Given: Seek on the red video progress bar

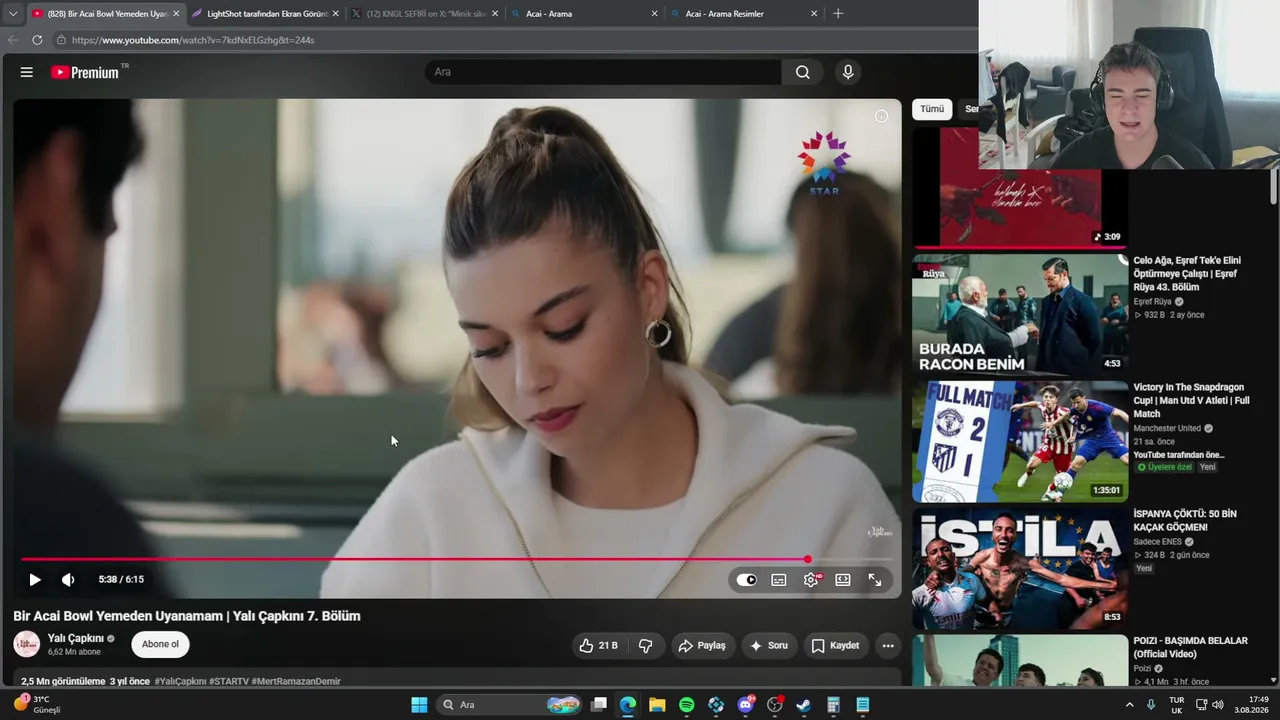Looking at the screenshot, I should [x=457, y=559].
